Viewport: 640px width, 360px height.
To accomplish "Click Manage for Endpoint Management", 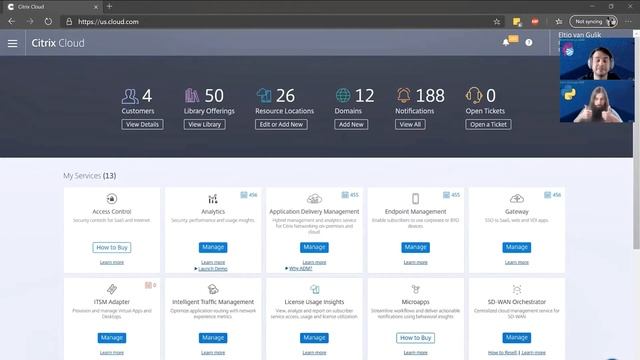I will tap(416, 247).
